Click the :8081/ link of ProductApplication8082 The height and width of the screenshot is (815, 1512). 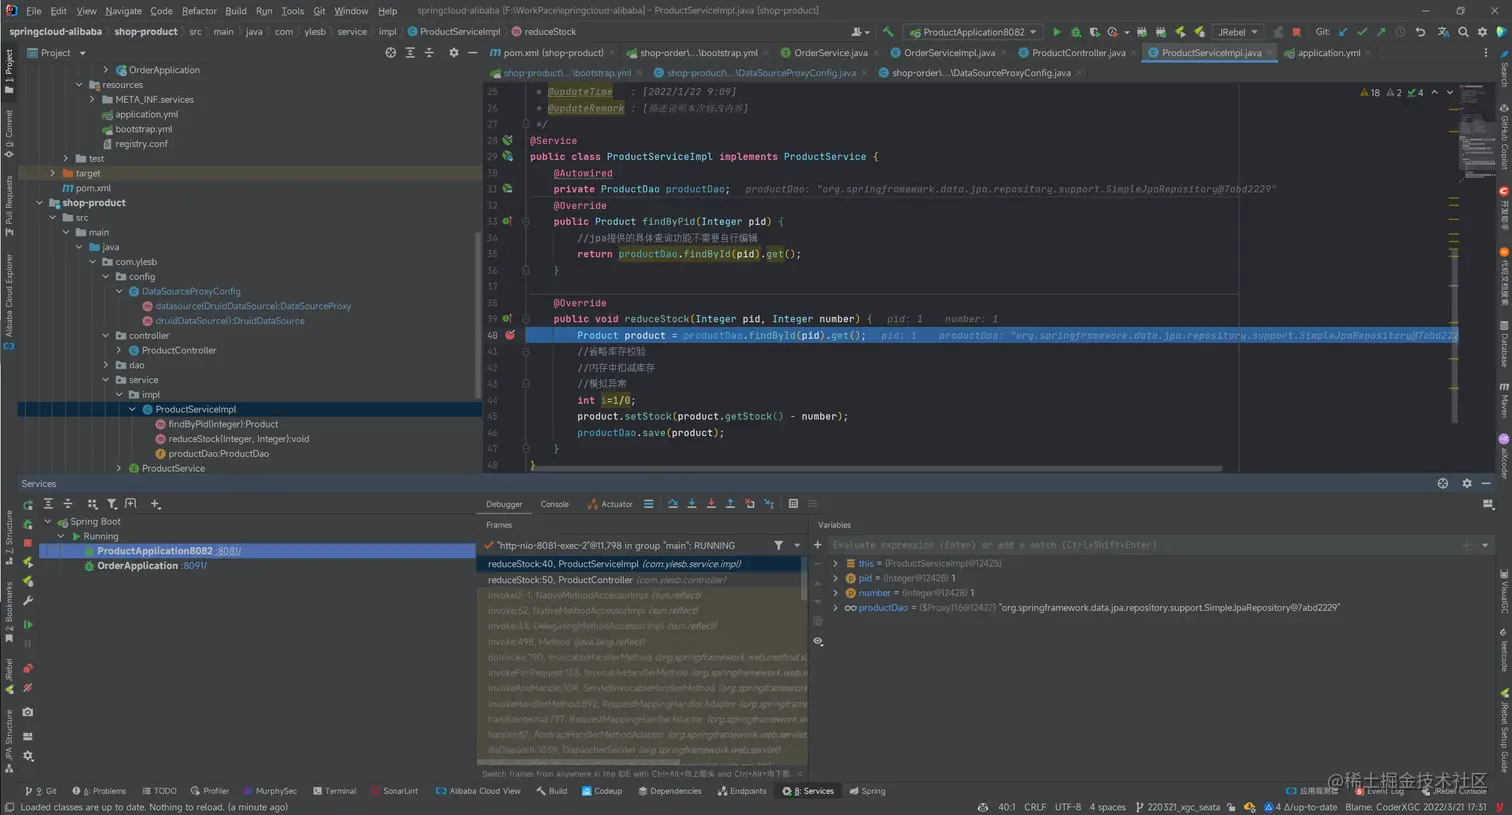[x=228, y=551]
